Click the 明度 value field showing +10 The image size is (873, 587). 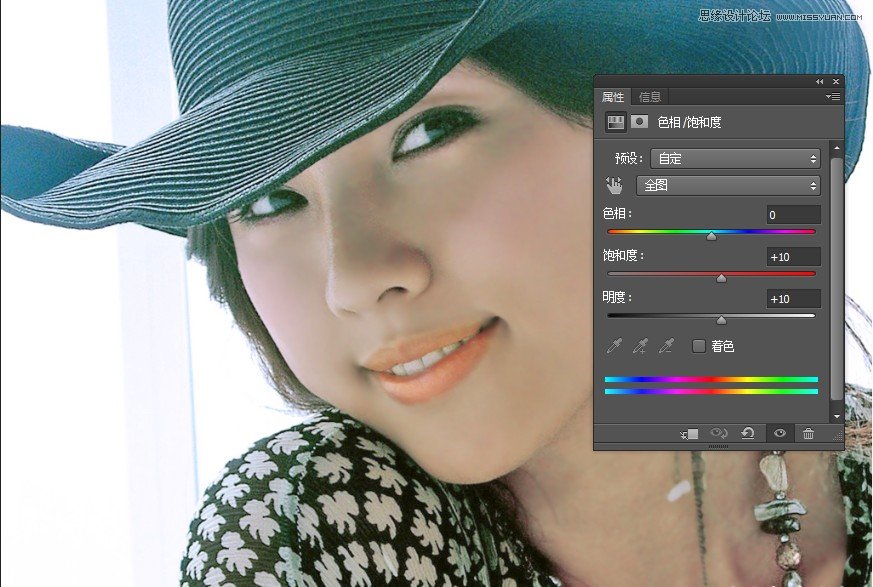coord(793,298)
